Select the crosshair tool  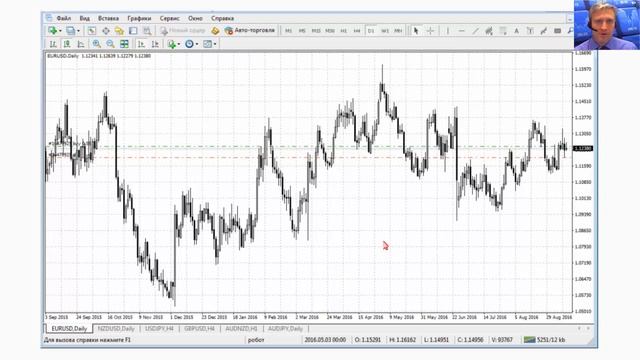430,31
